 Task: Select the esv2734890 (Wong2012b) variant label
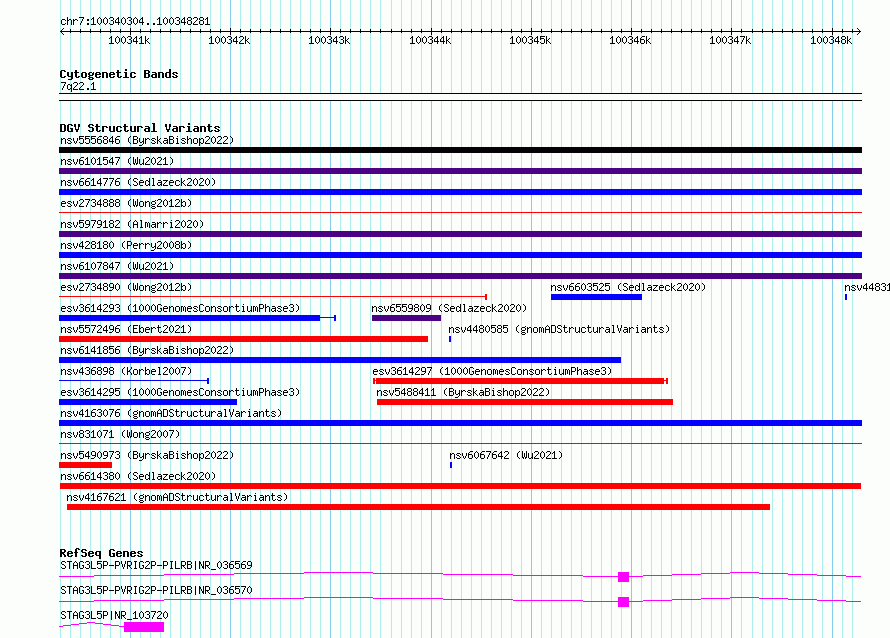click(x=126, y=287)
